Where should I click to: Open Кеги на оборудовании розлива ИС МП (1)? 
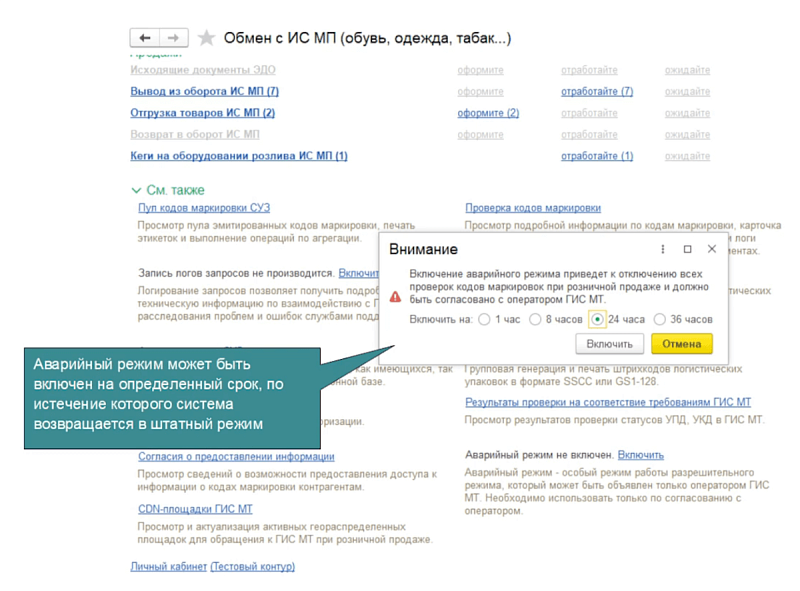pyautogui.click(x=239, y=156)
